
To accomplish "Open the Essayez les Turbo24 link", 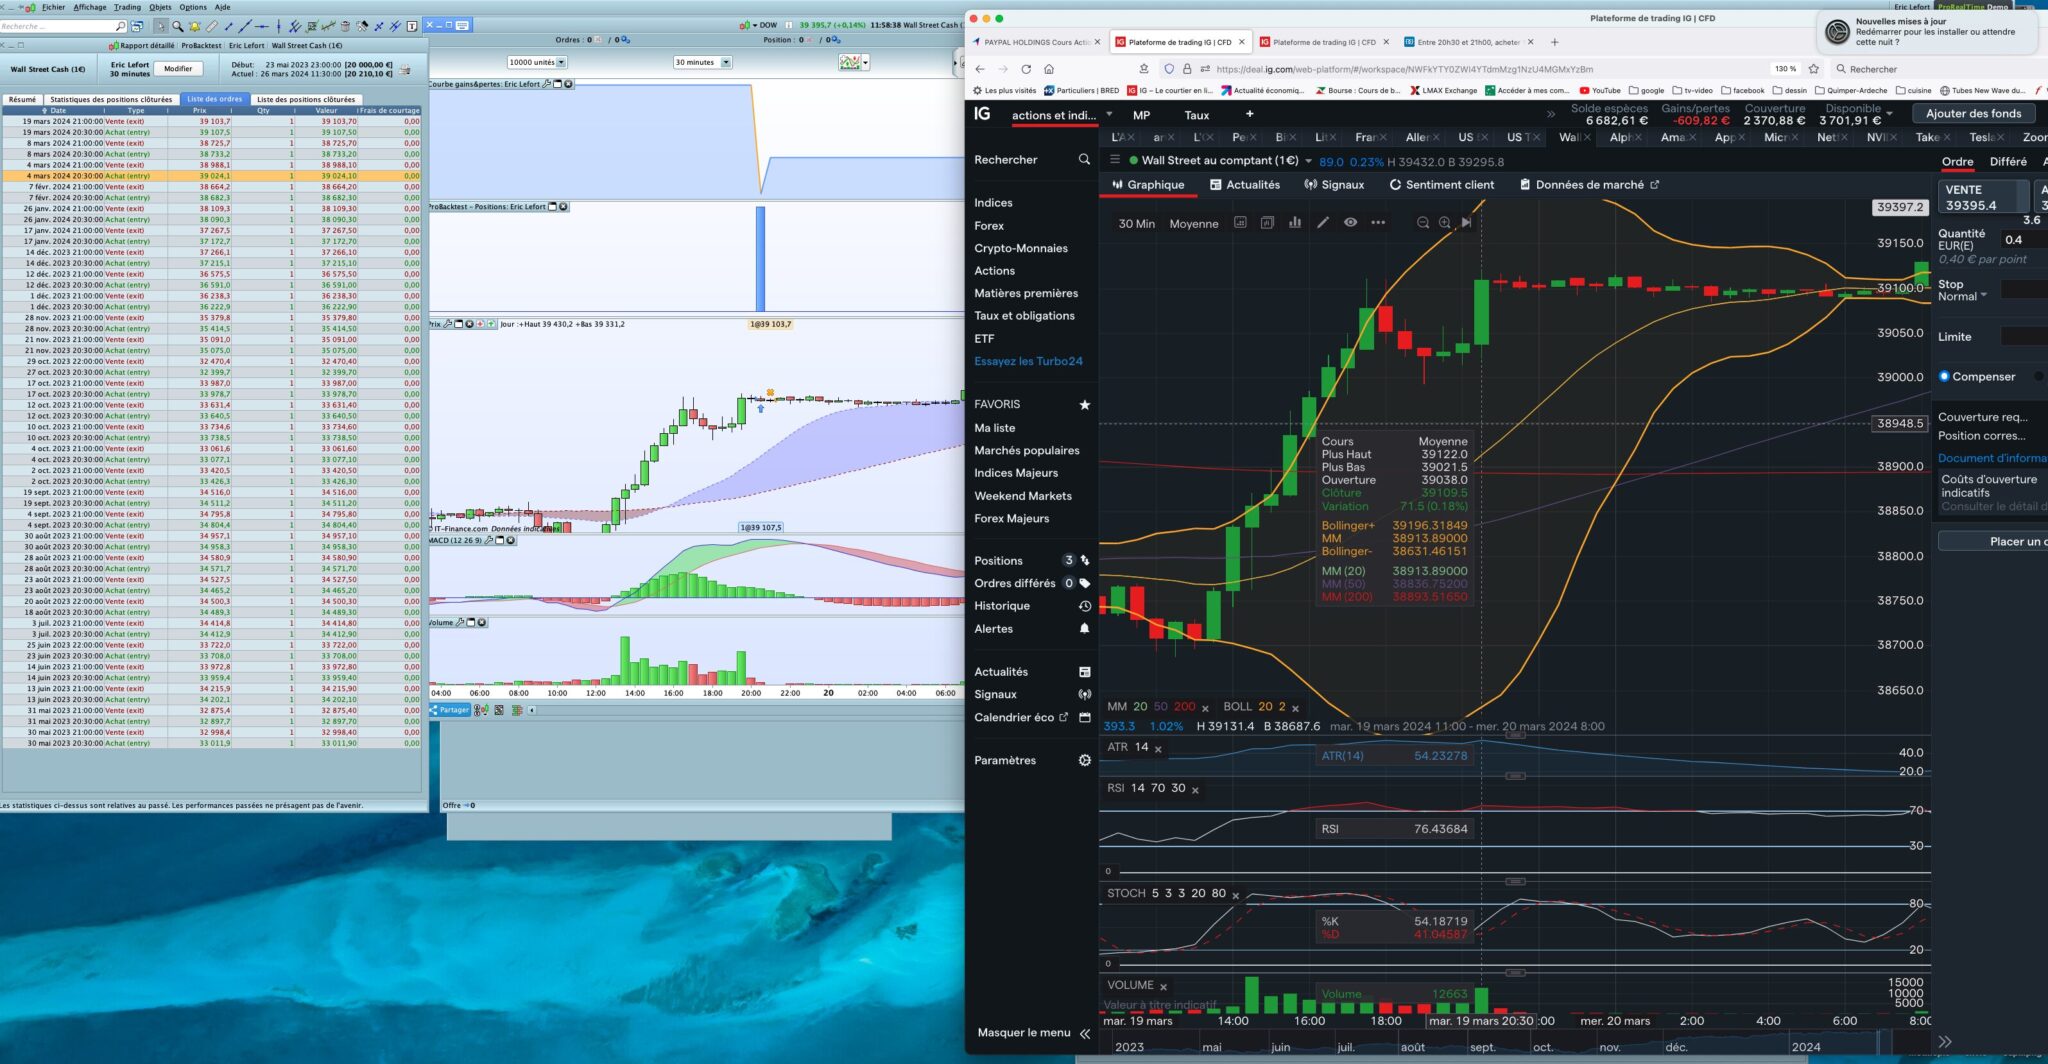I will click(1028, 361).
